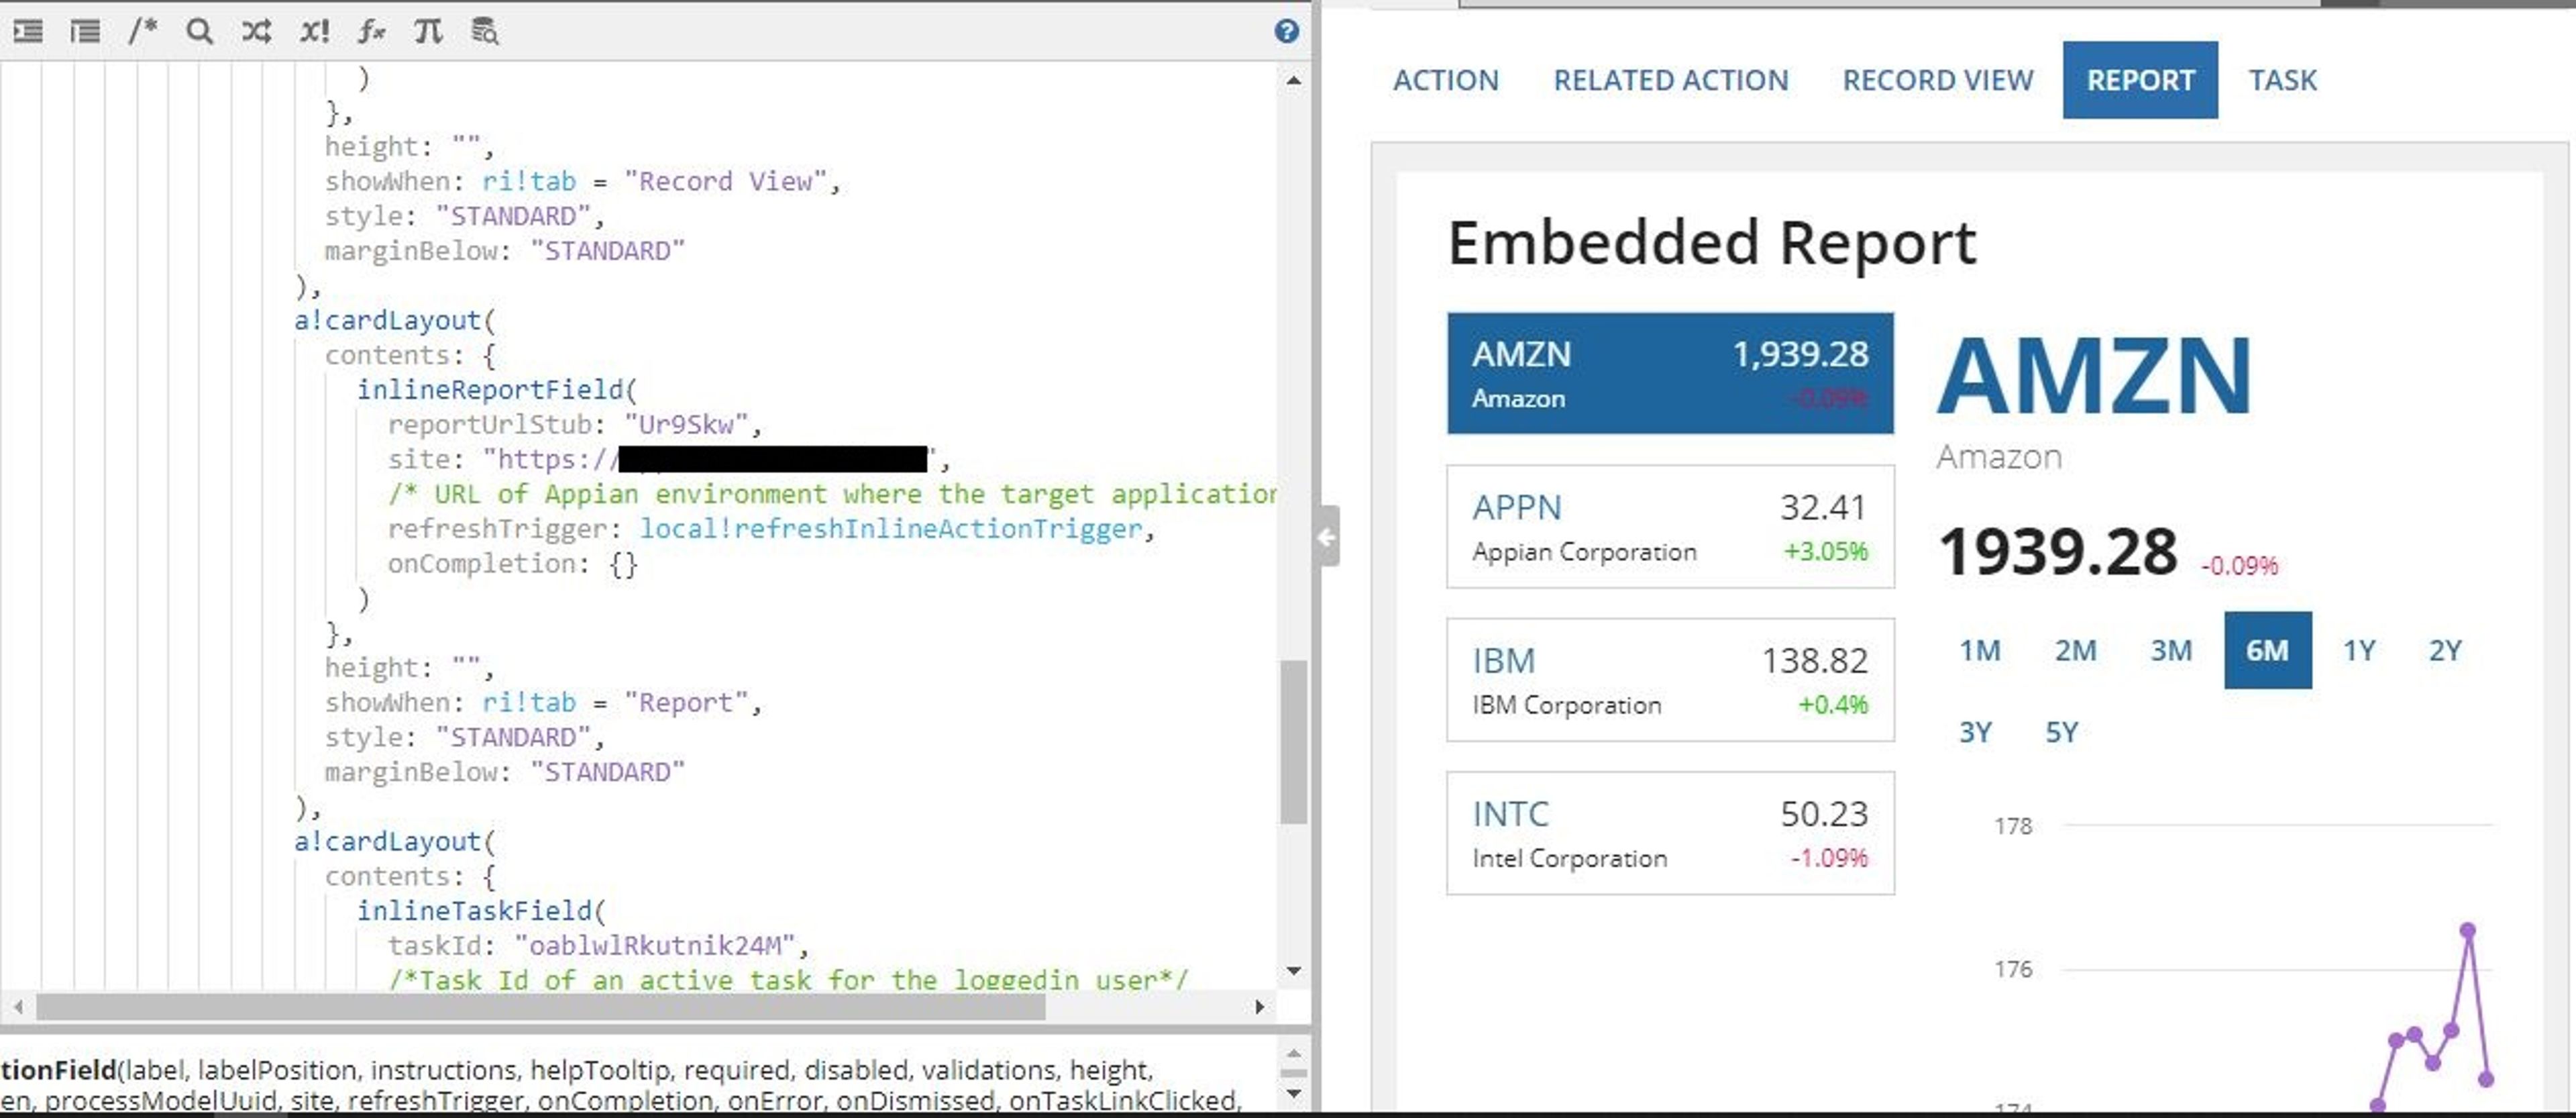Image resolution: width=2576 pixels, height=1118 pixels.
Task: Click the code editor vertical scrollbar up arrow
Action: (1294, 80)
